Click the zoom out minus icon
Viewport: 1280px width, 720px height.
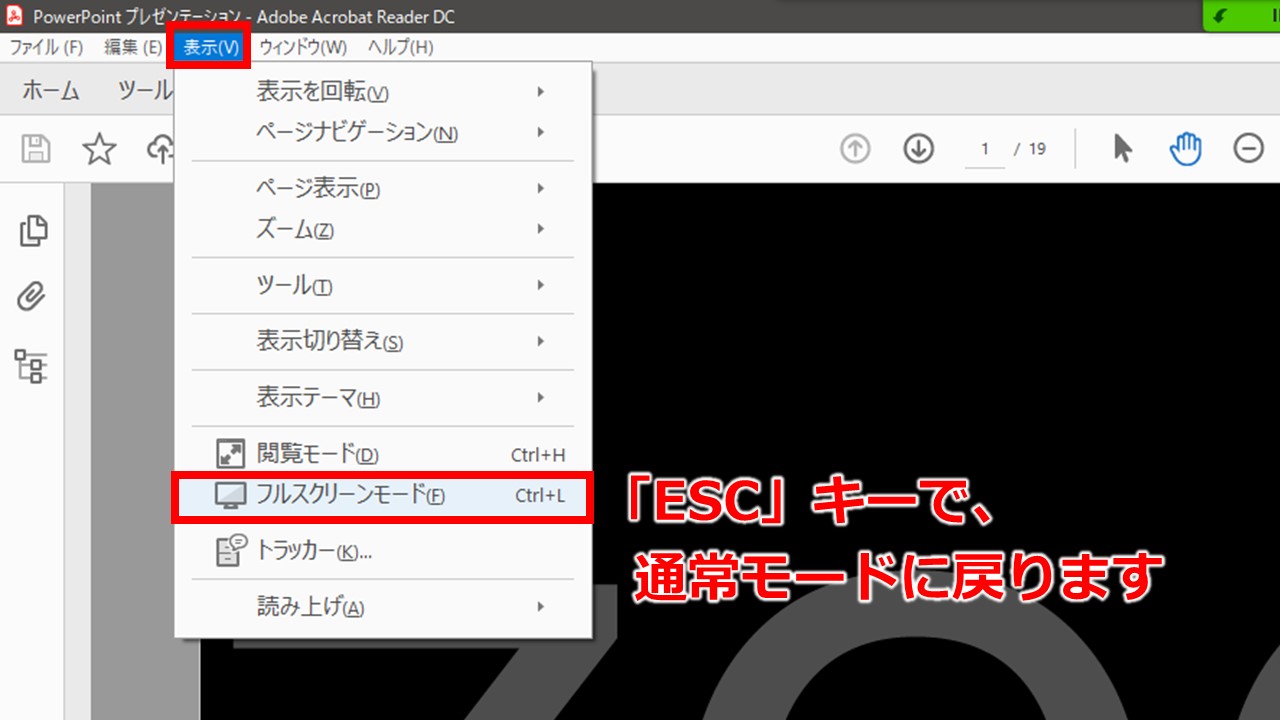[x=1248, y=149]
